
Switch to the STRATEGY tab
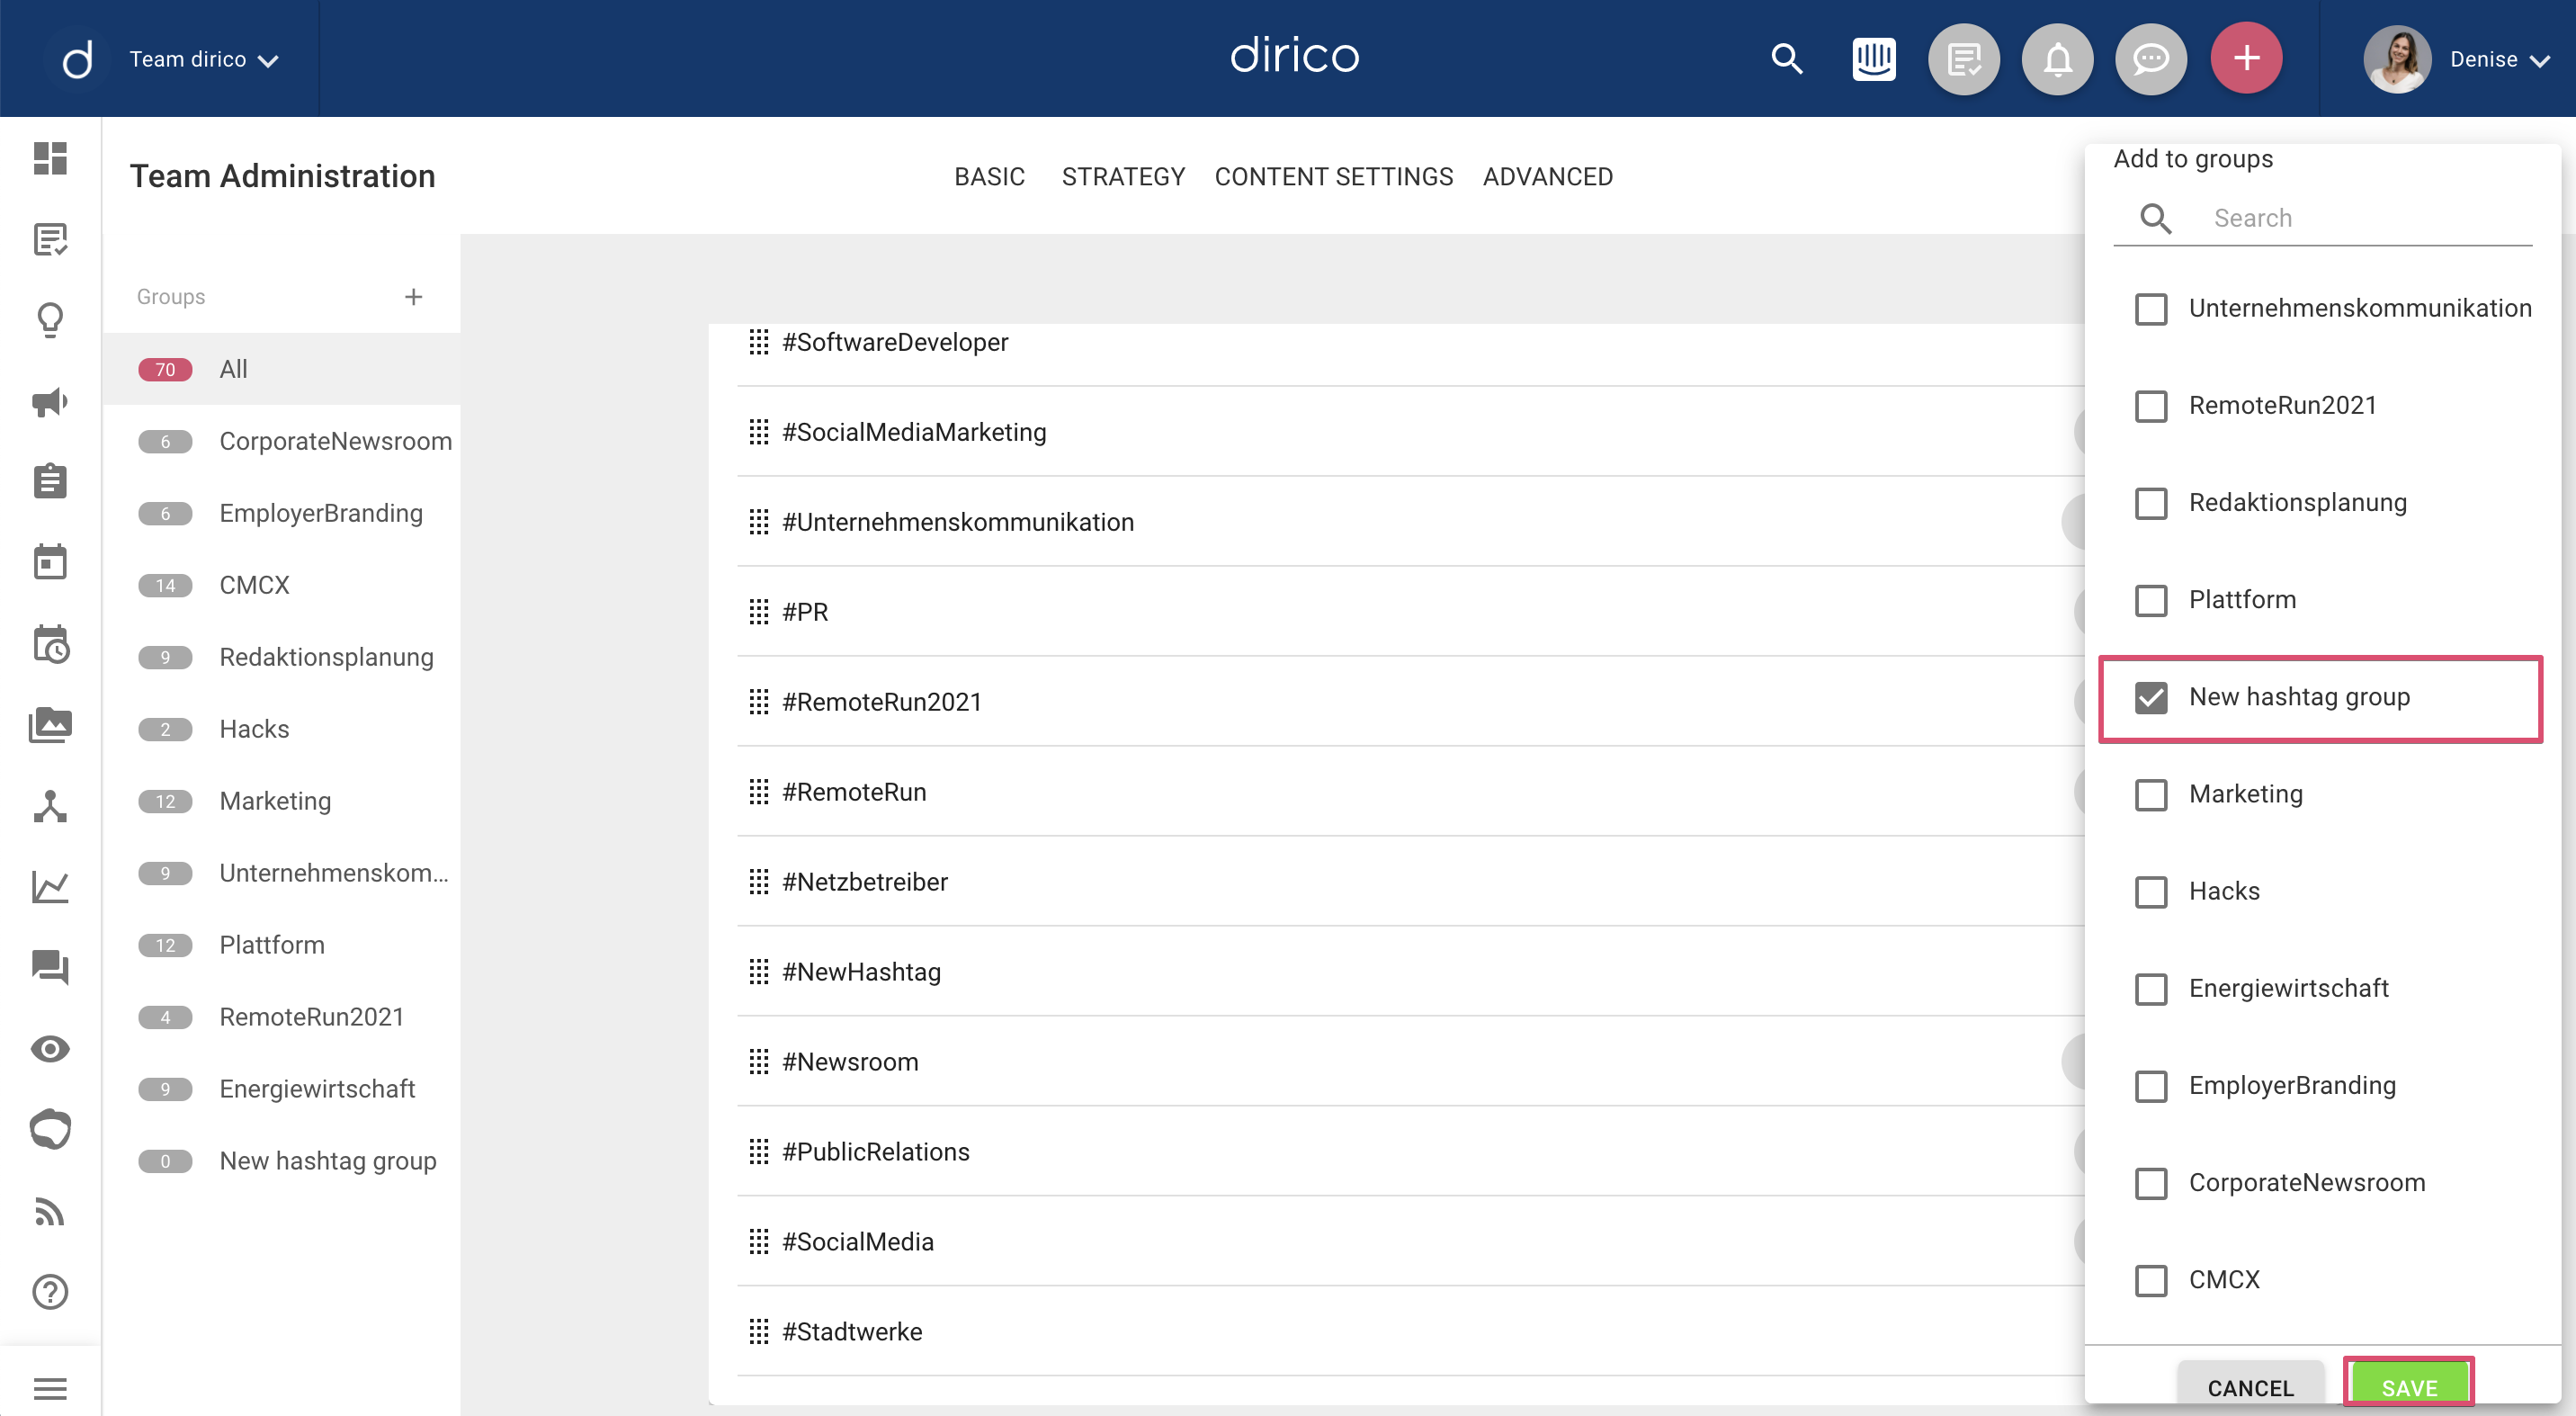pos(1123,177)
